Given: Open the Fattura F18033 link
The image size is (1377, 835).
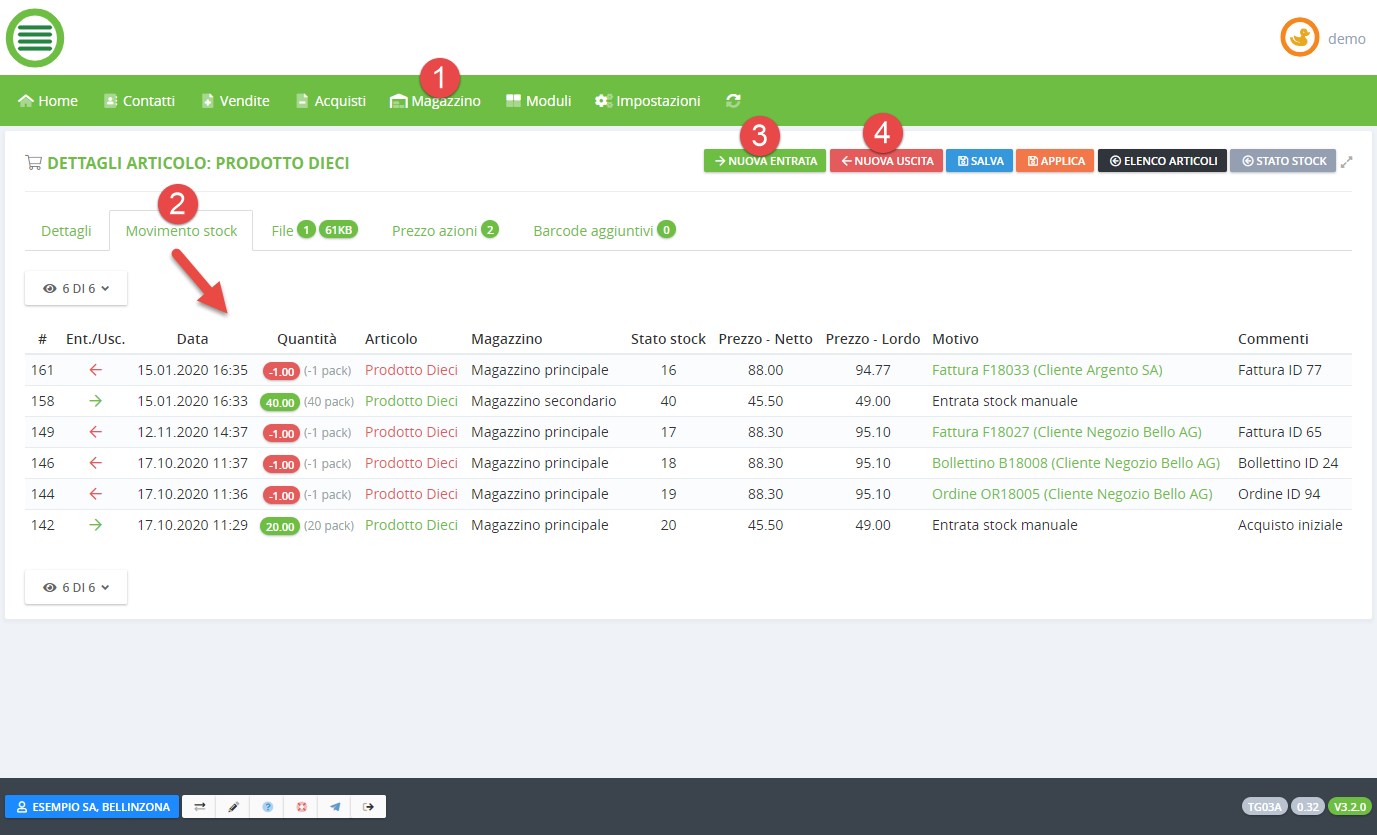Looking at the screenshot, I should pyautogui.click(x=1046, y=370).
